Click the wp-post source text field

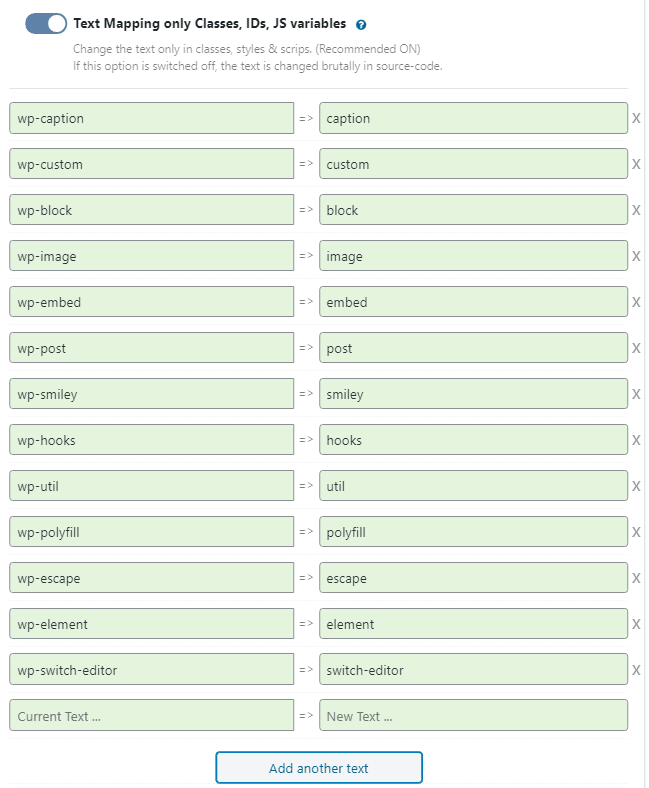(x=151, y=348)
